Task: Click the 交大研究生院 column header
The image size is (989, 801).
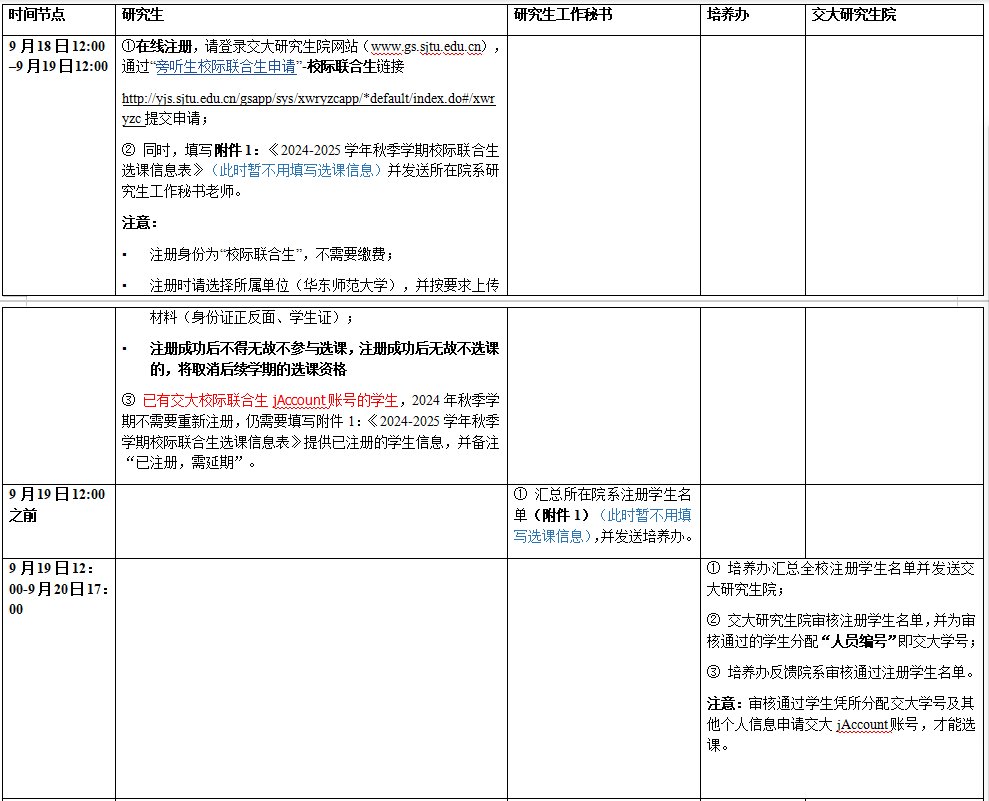Action: 853,15
